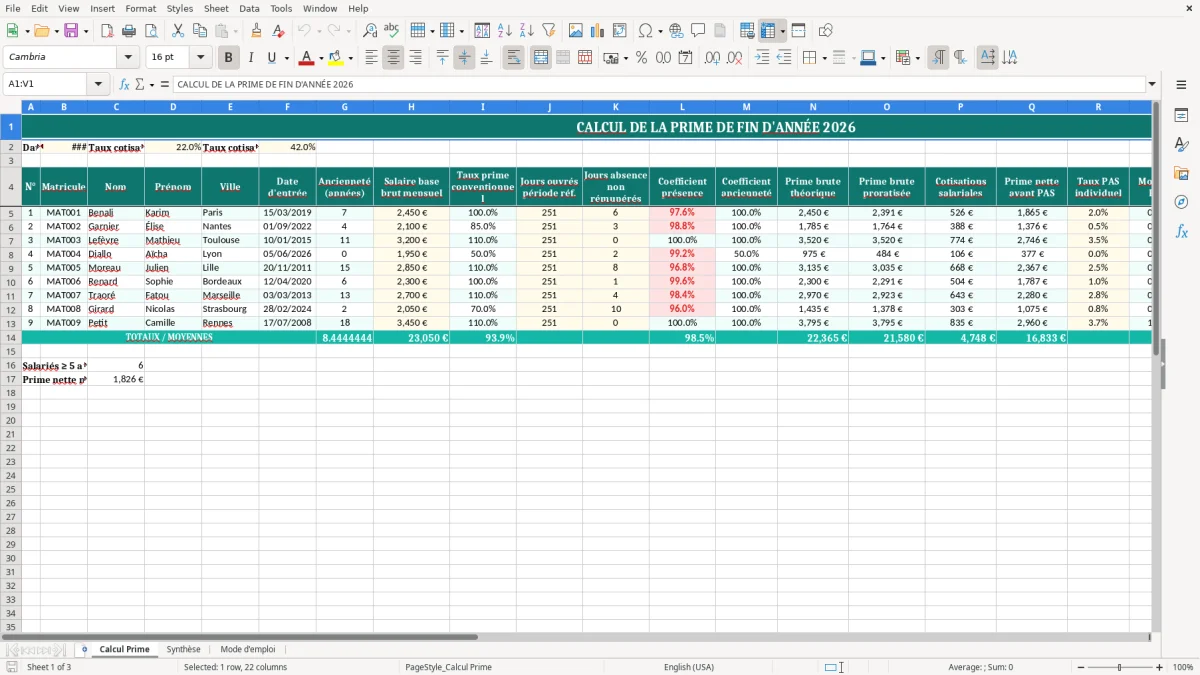Click the Select All corner button
This screenshot has width=1200, height=675.
(x=10, y=106)
